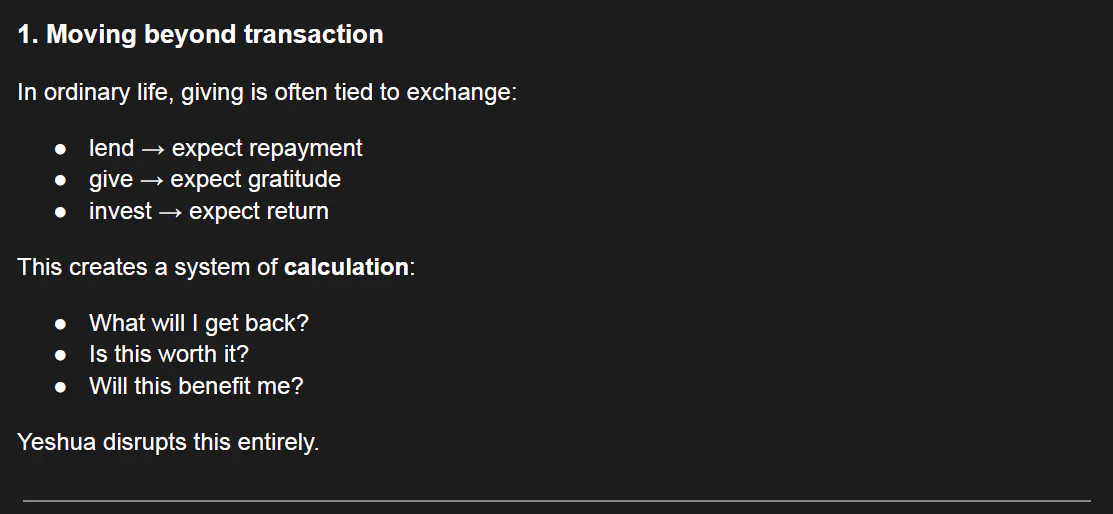Click the bullet dot before "What will I get back?"
Screen dimensions: 1113x514
click(x=61, y=324)
